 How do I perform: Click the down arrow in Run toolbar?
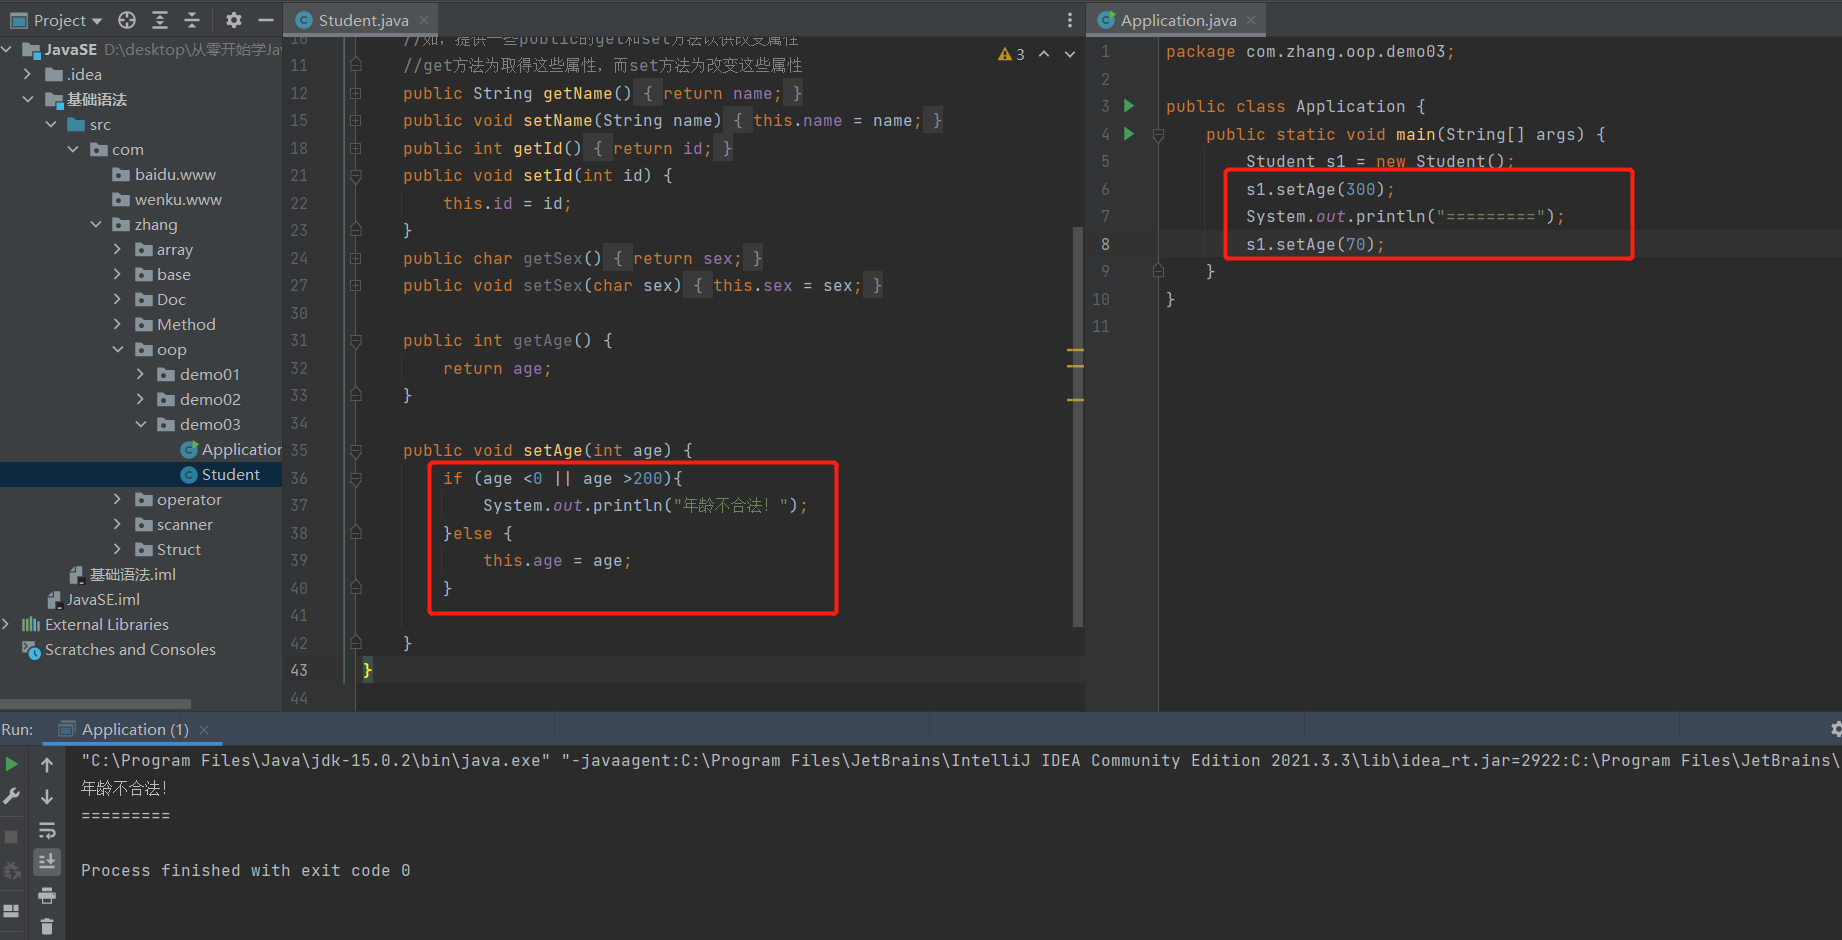tap(47, 797)
